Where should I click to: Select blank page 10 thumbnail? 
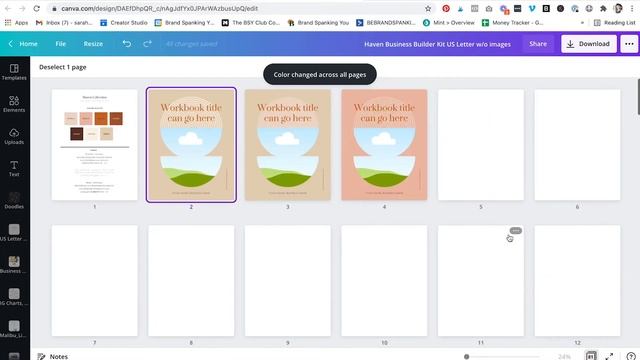pos(384,281)
